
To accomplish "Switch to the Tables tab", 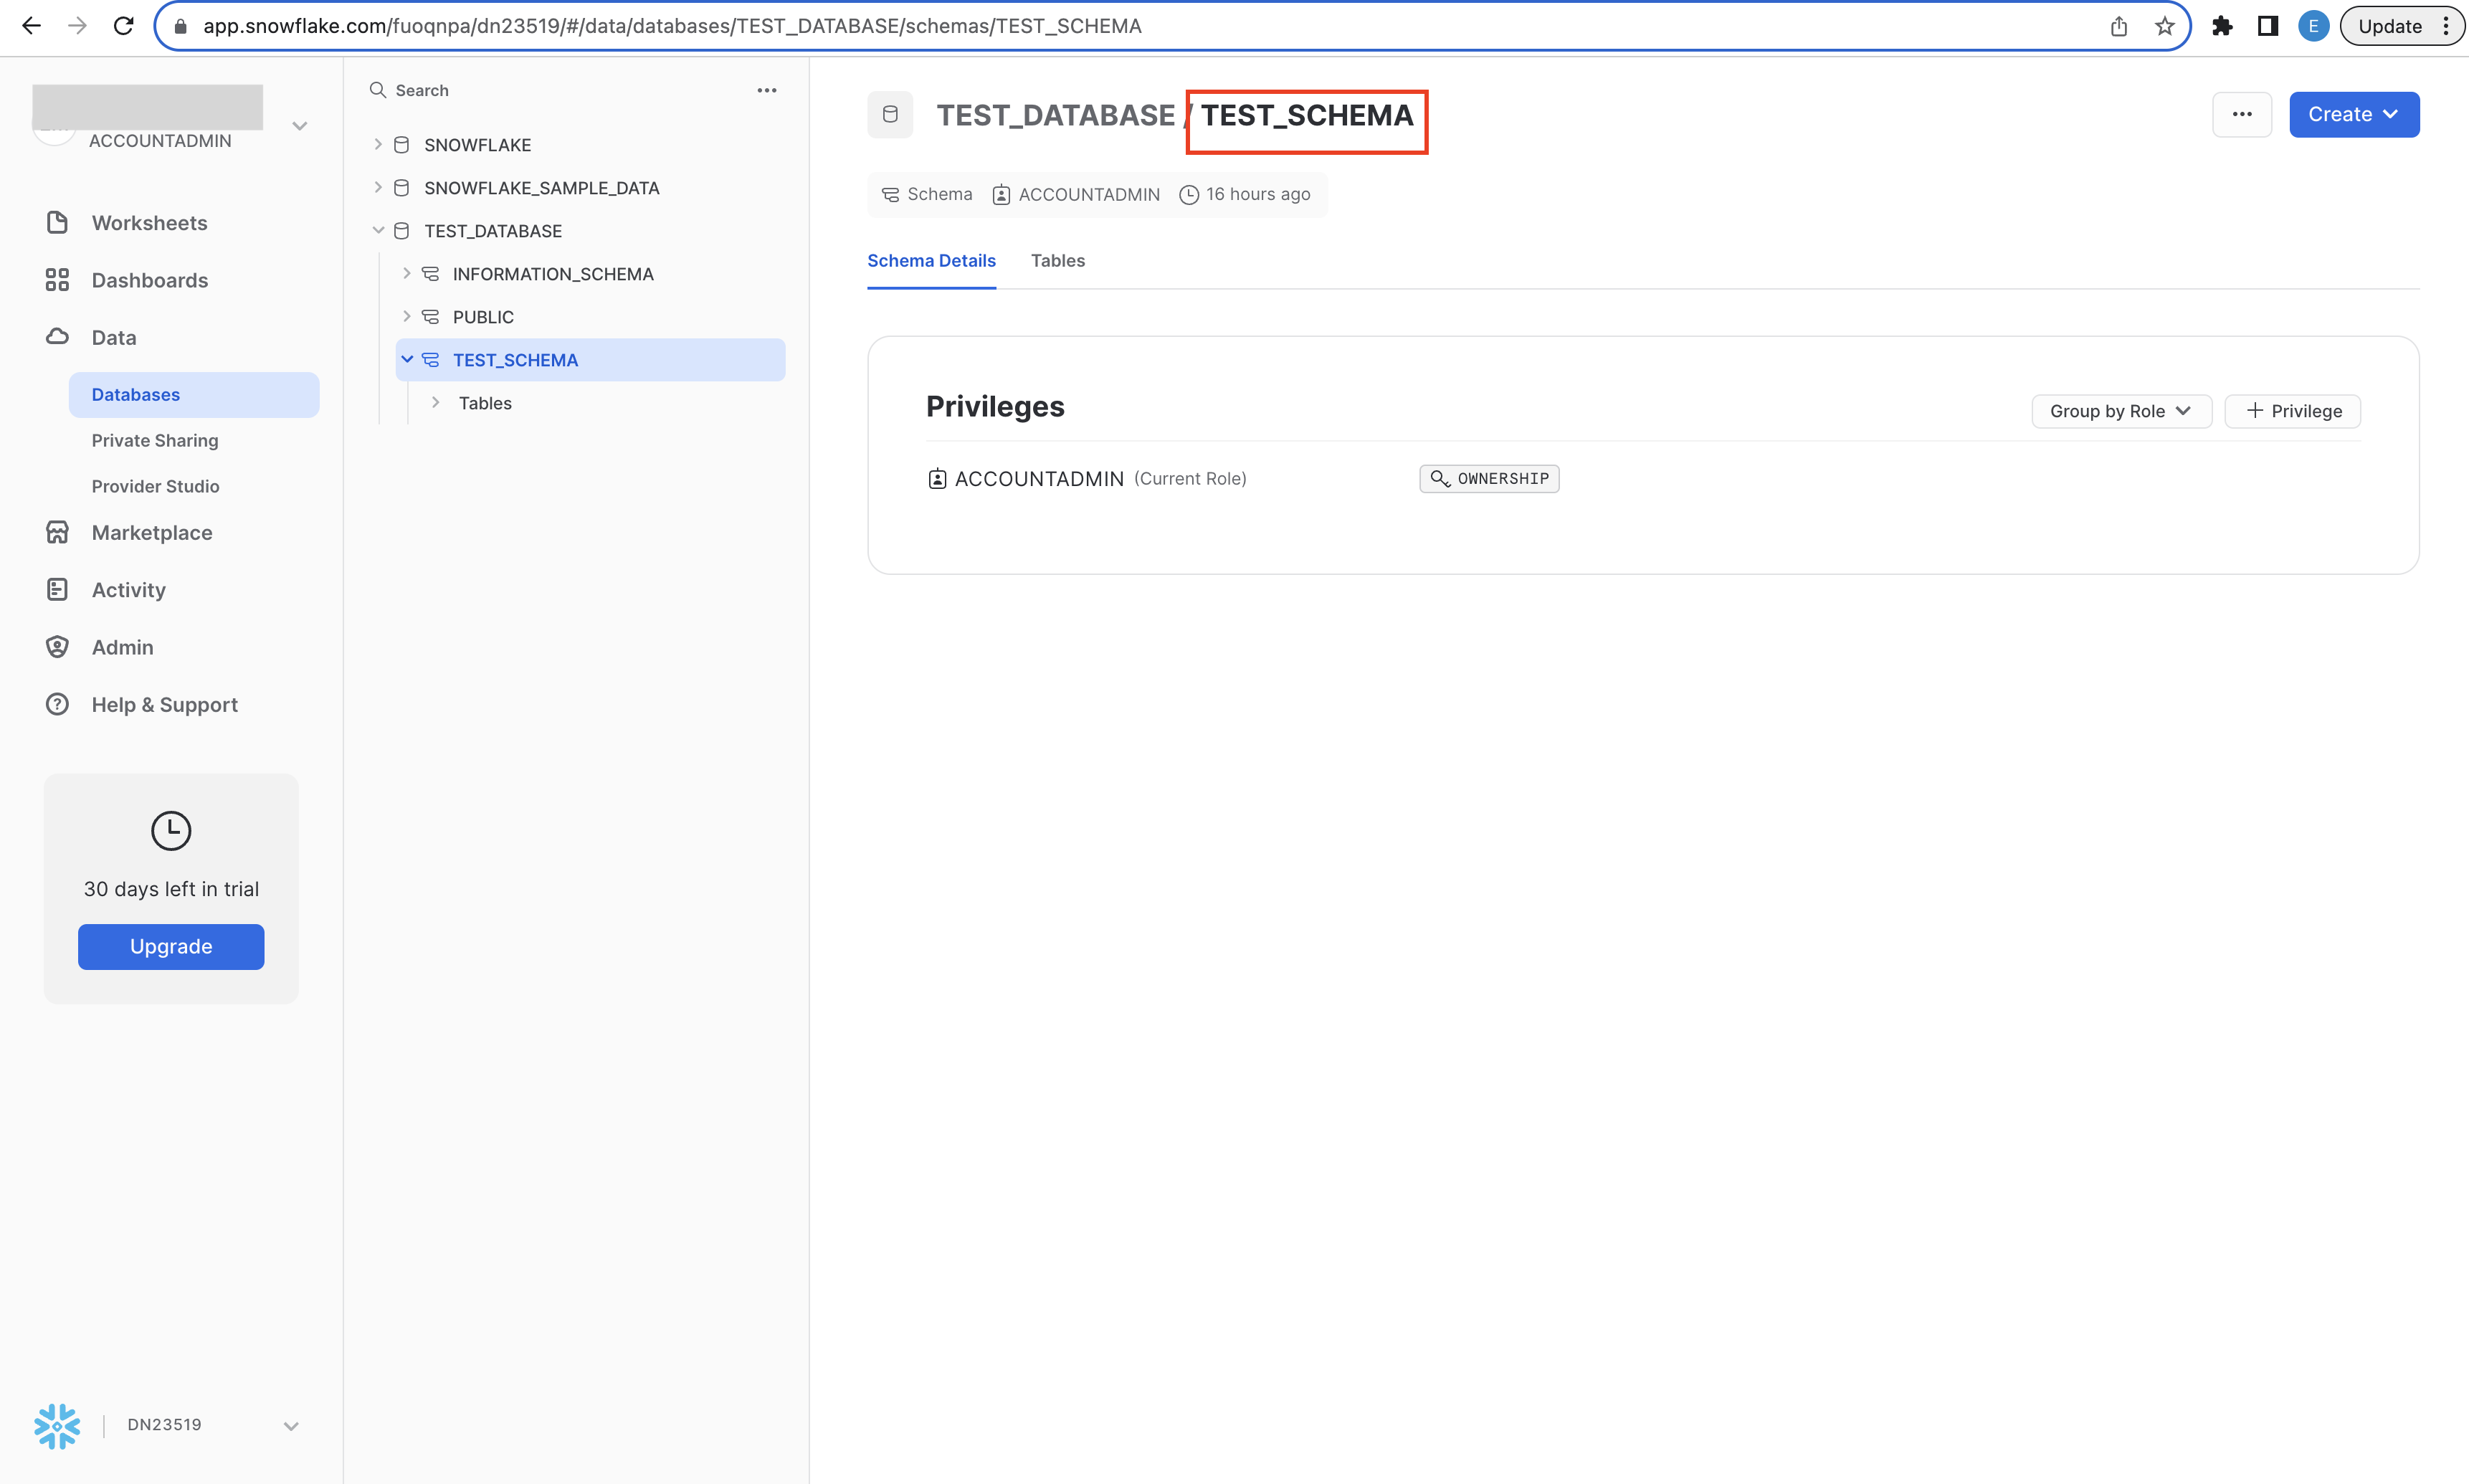I will tap(1057, 261).
